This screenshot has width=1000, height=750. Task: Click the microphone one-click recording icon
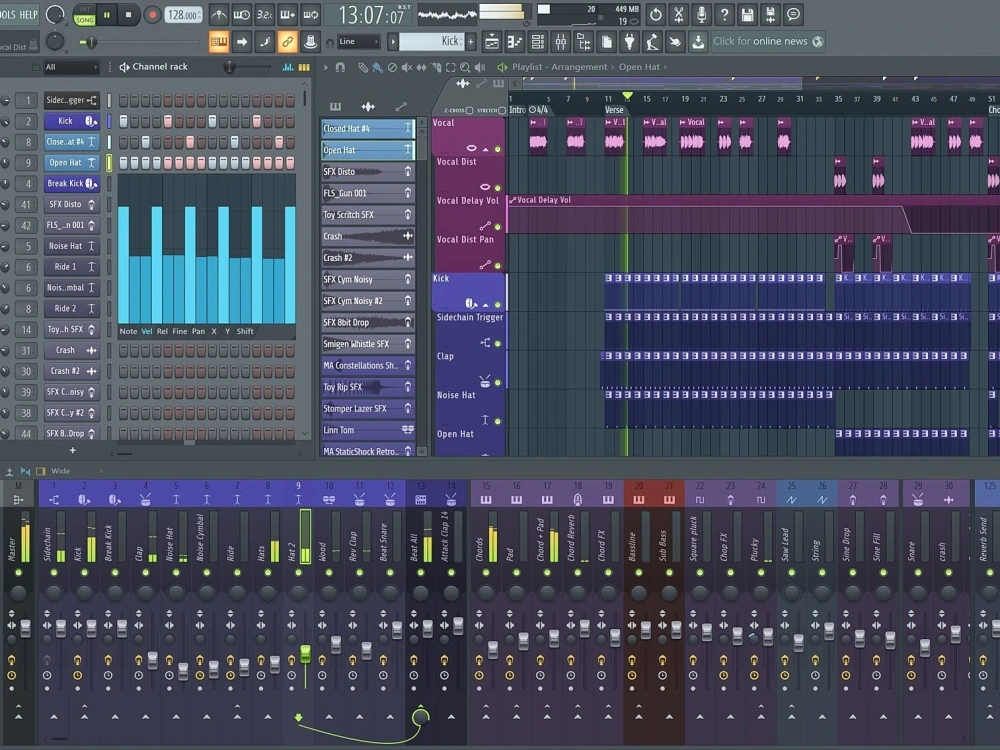click(x=702, y=14)
